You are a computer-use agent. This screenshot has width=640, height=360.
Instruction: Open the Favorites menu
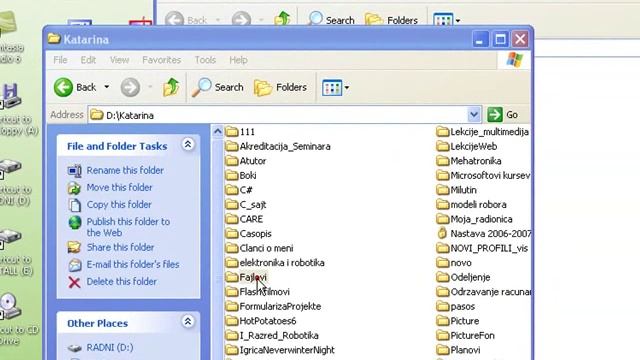(x=161, y=60)
